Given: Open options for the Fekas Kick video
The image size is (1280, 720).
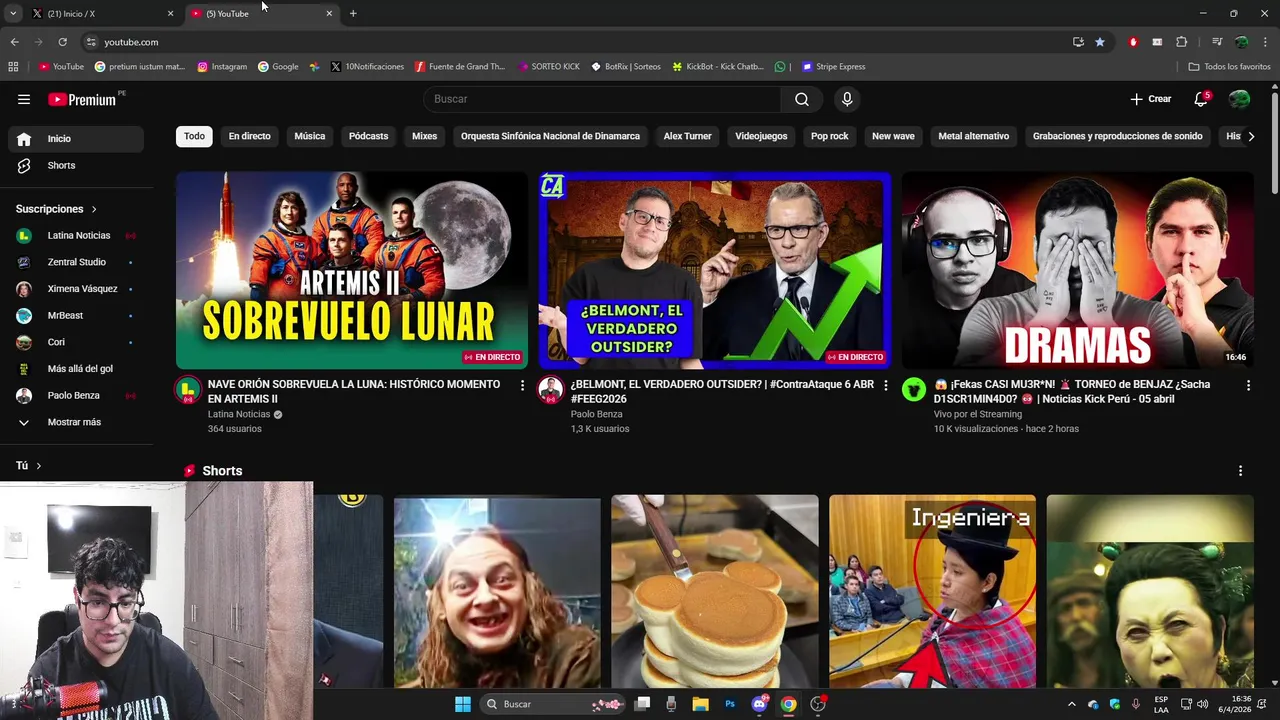Looking at the screenshot, I should pos(1248,385).
